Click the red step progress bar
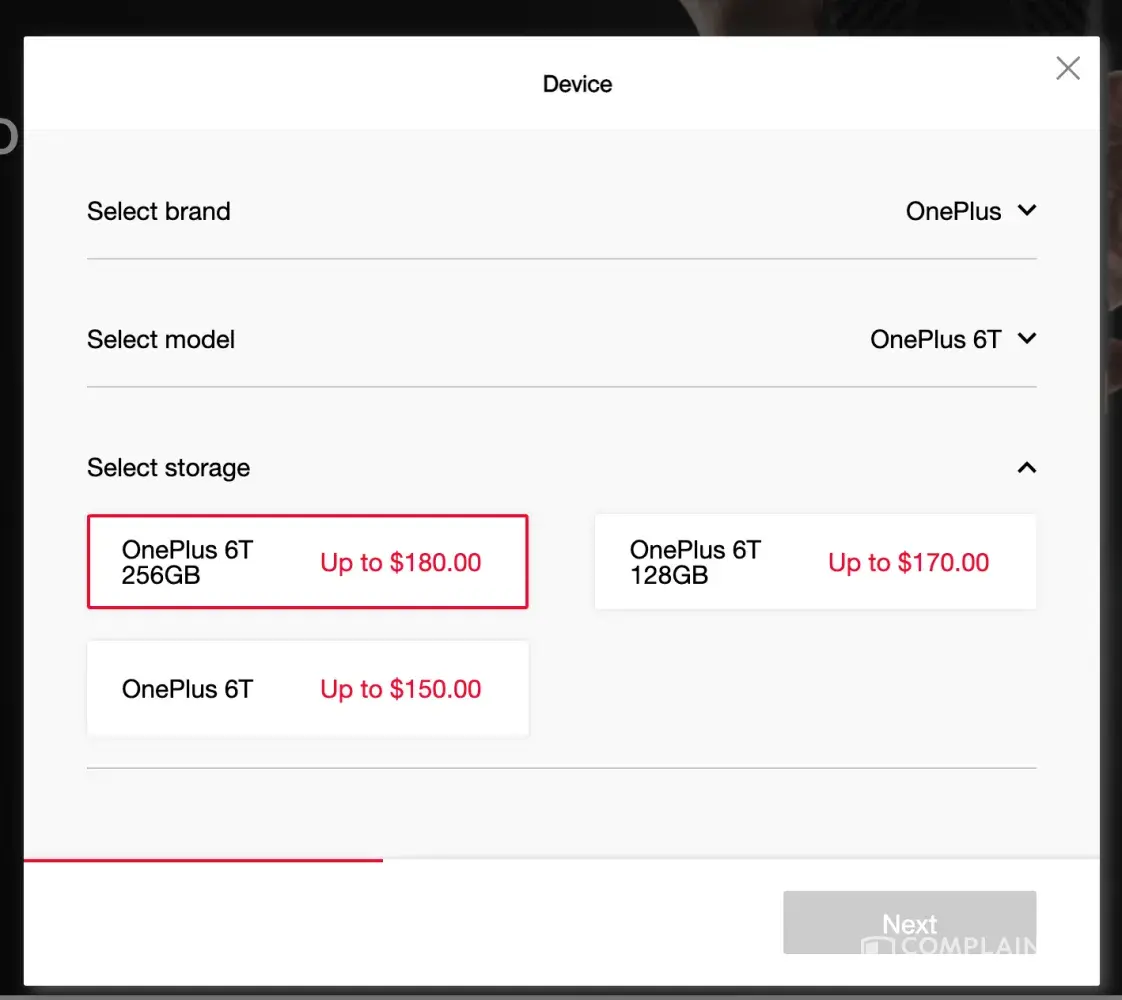Screen dimensions: 1122x1000 tap(203, 859)
